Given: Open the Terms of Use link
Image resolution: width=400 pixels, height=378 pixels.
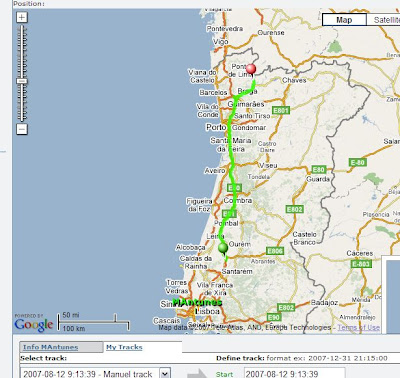Looking at the screenshot, I should click(358, 327).
